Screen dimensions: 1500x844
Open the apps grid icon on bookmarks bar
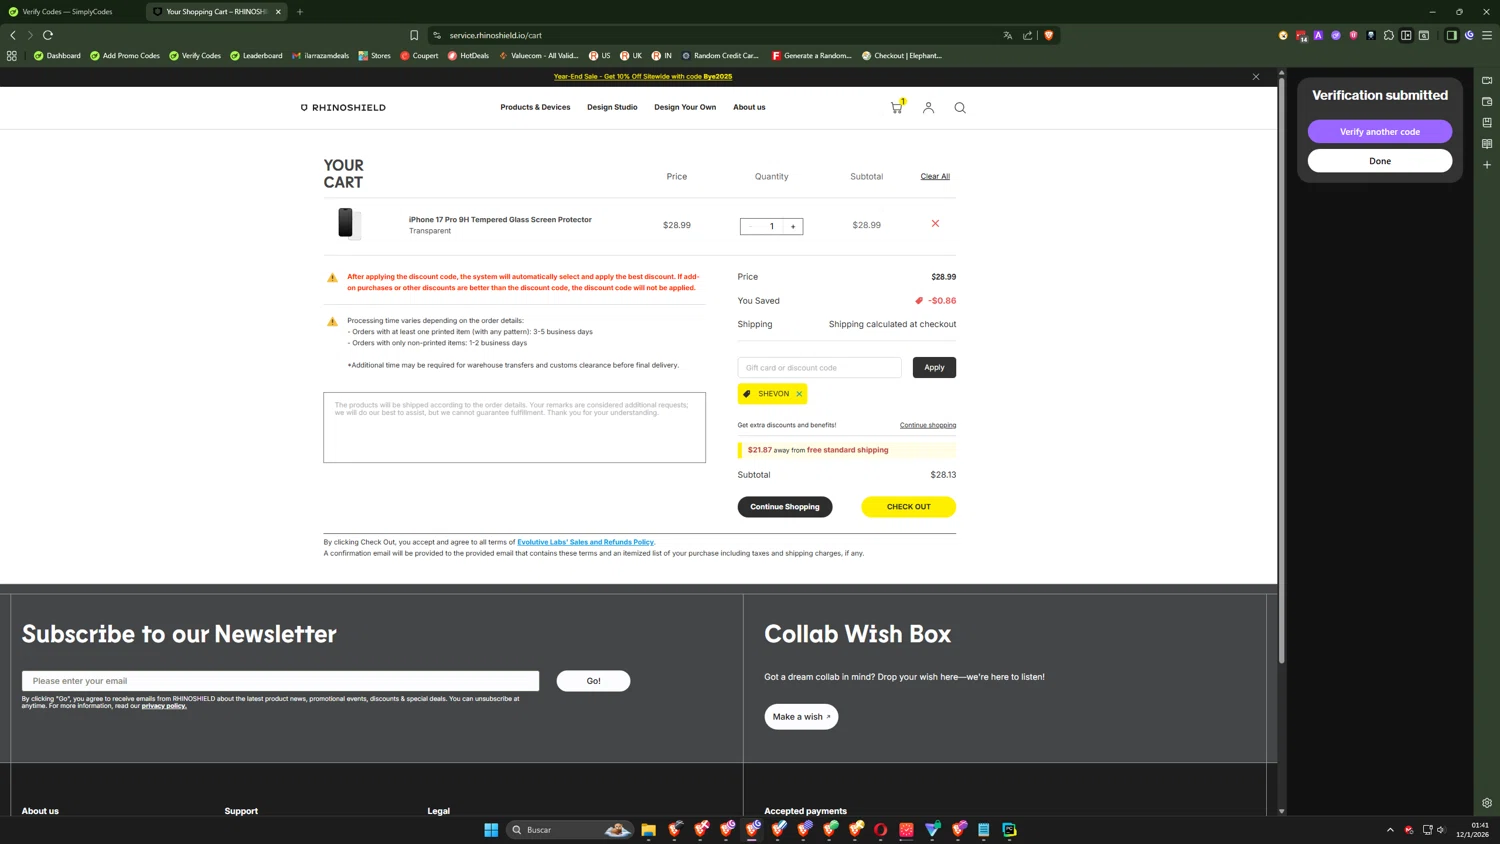12,56
